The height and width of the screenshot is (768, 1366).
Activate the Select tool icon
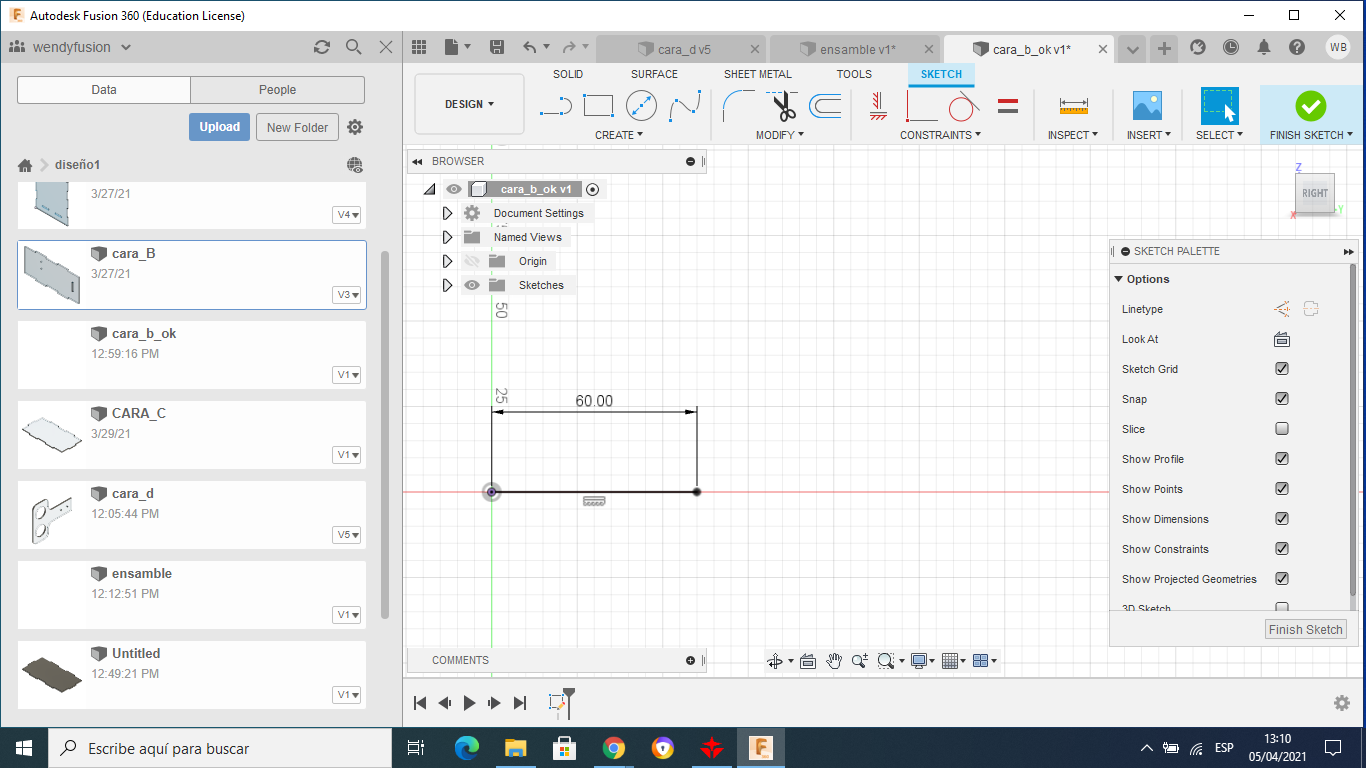coord(1219,105)
